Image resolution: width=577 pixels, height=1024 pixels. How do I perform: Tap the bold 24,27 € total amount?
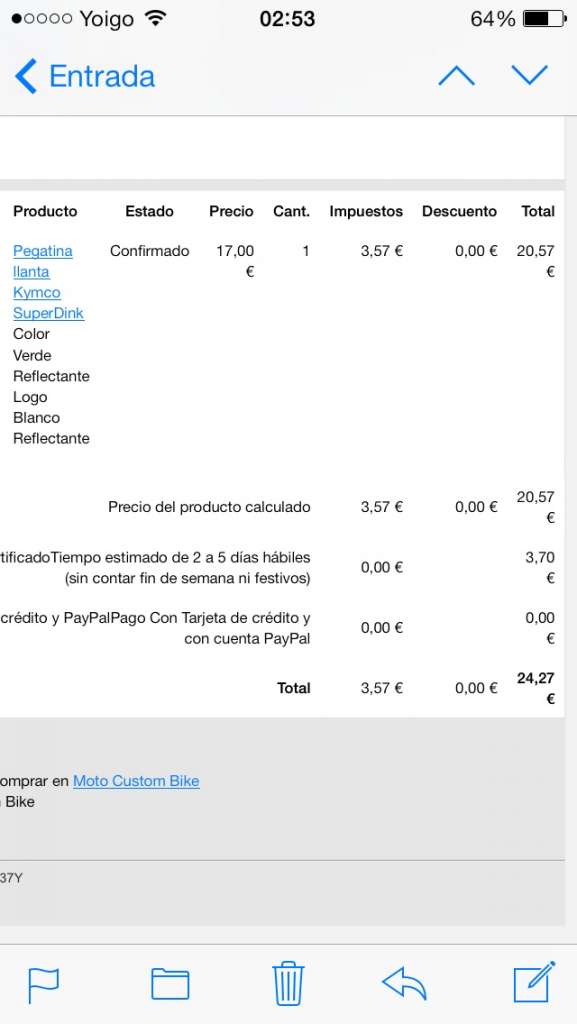tap(536, 688)
